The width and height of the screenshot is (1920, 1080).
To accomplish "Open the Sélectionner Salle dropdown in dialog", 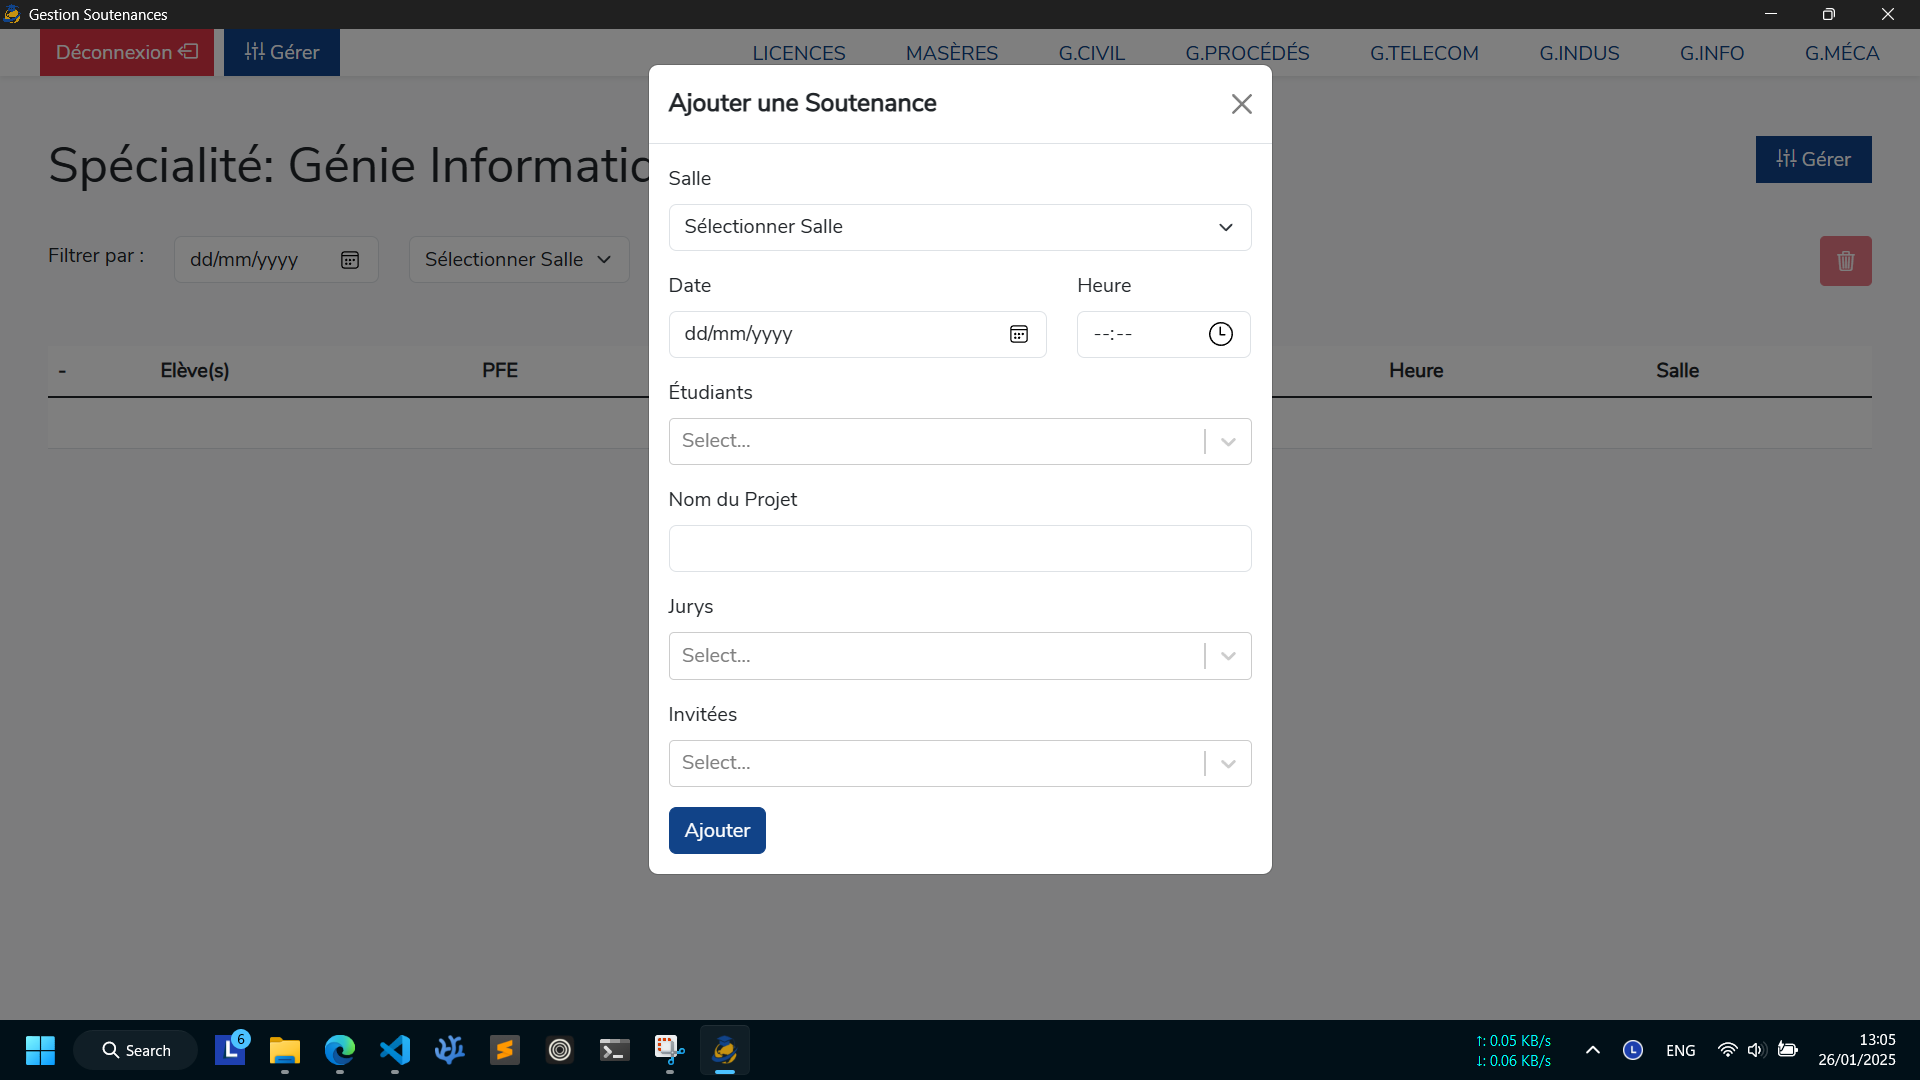I will click(959, 227).
